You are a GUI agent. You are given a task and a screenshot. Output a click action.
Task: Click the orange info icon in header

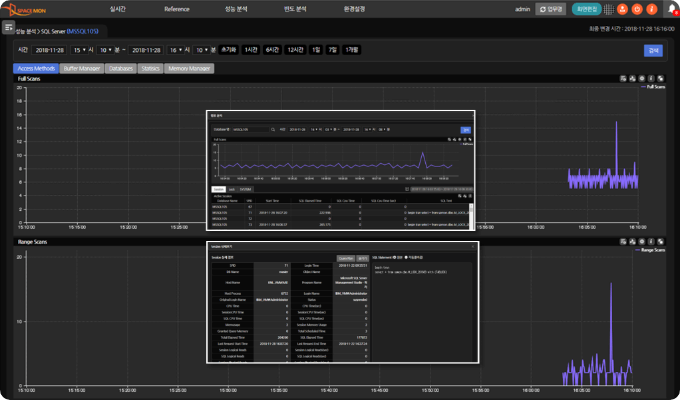coord(651,9)
